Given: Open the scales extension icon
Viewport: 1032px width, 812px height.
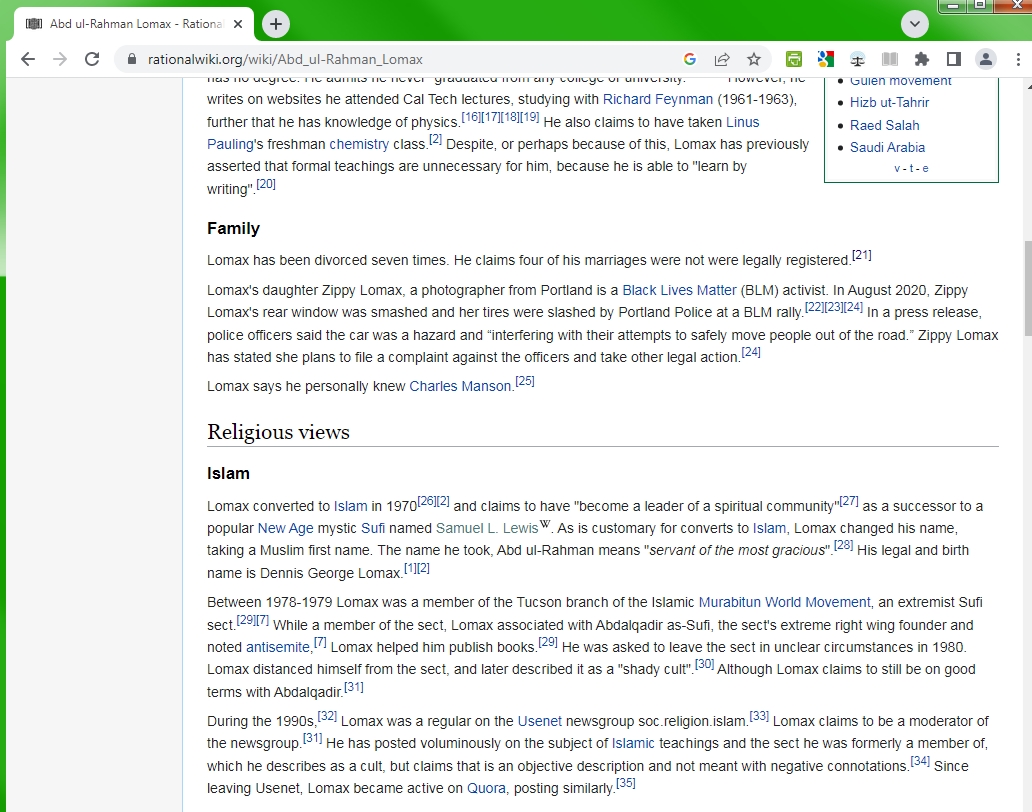Looking at the screenshot, I should (x=858, y=59).
